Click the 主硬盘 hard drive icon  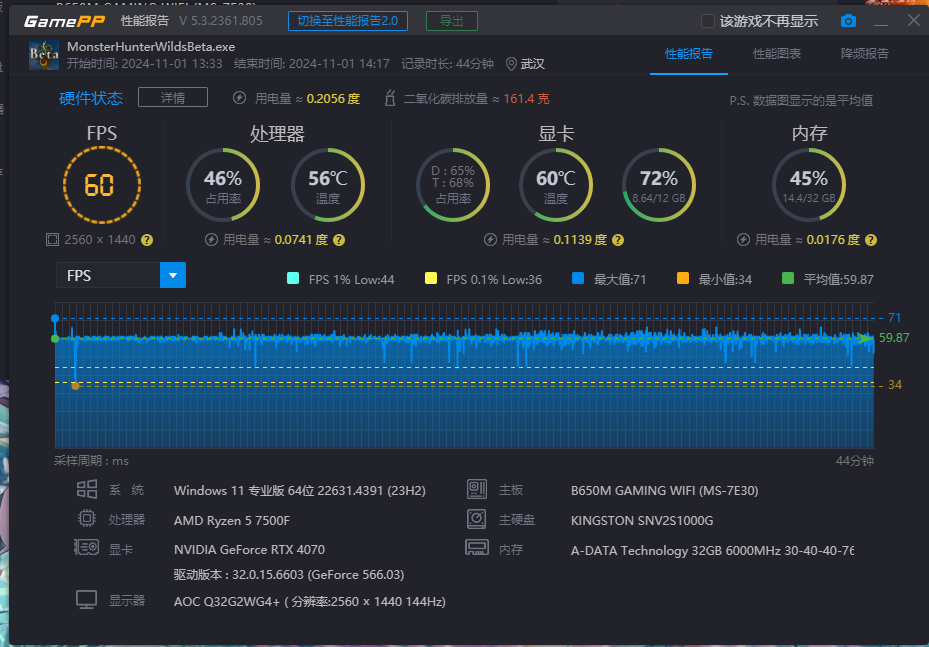[477, 519]
